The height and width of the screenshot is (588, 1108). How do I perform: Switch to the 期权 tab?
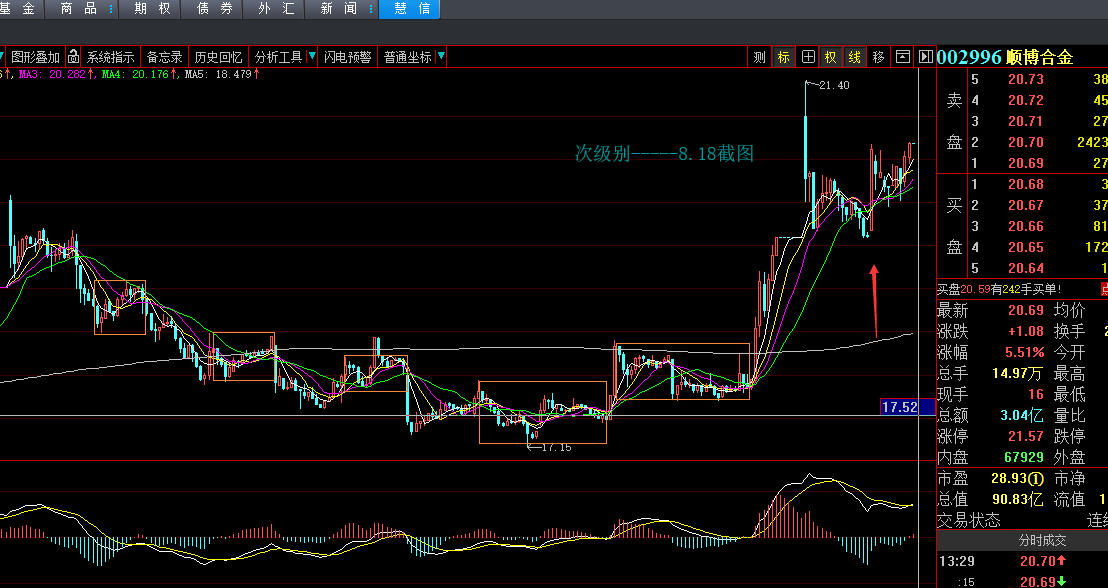pyautogui.click(x=152, y=8)
